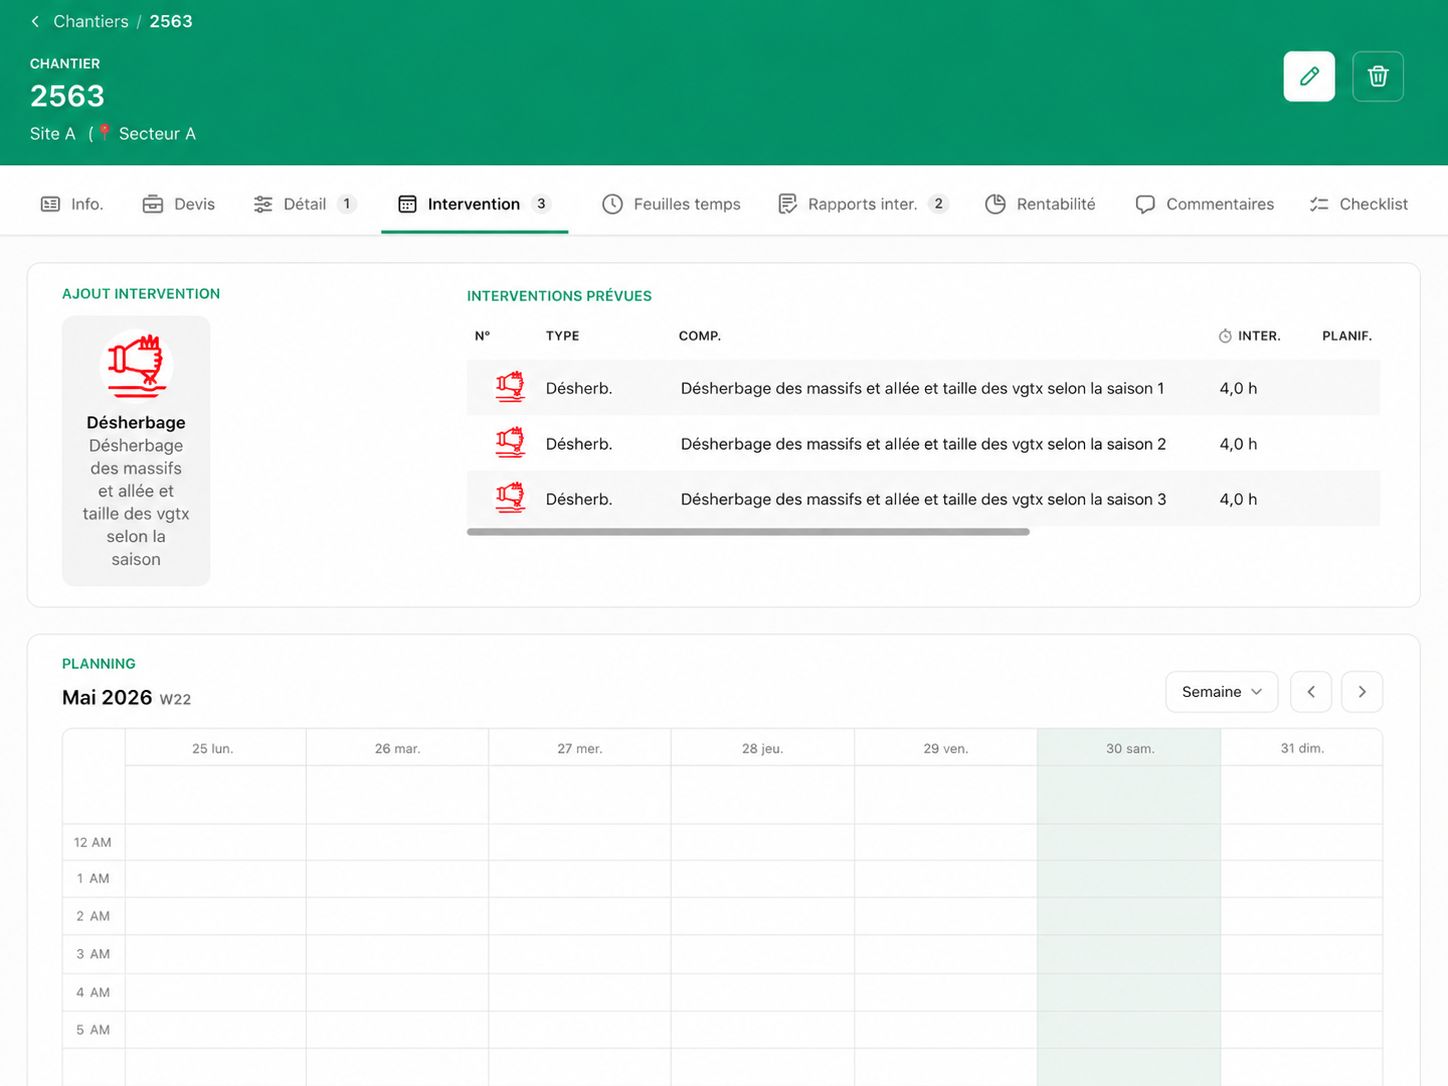The width and height of the screenshot is (1448, 1086).
Task: Open the Rapports inter. tab
Action: pos(863,204)
